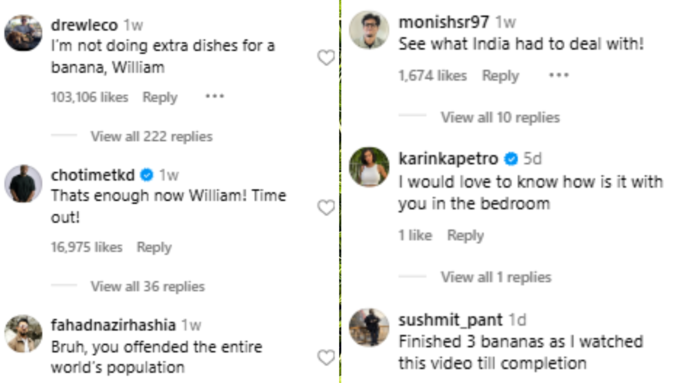This screenshot has height=383, width=680.
Task: Reply to karinkapetro's comment
Action: click(x=465, y=236)
